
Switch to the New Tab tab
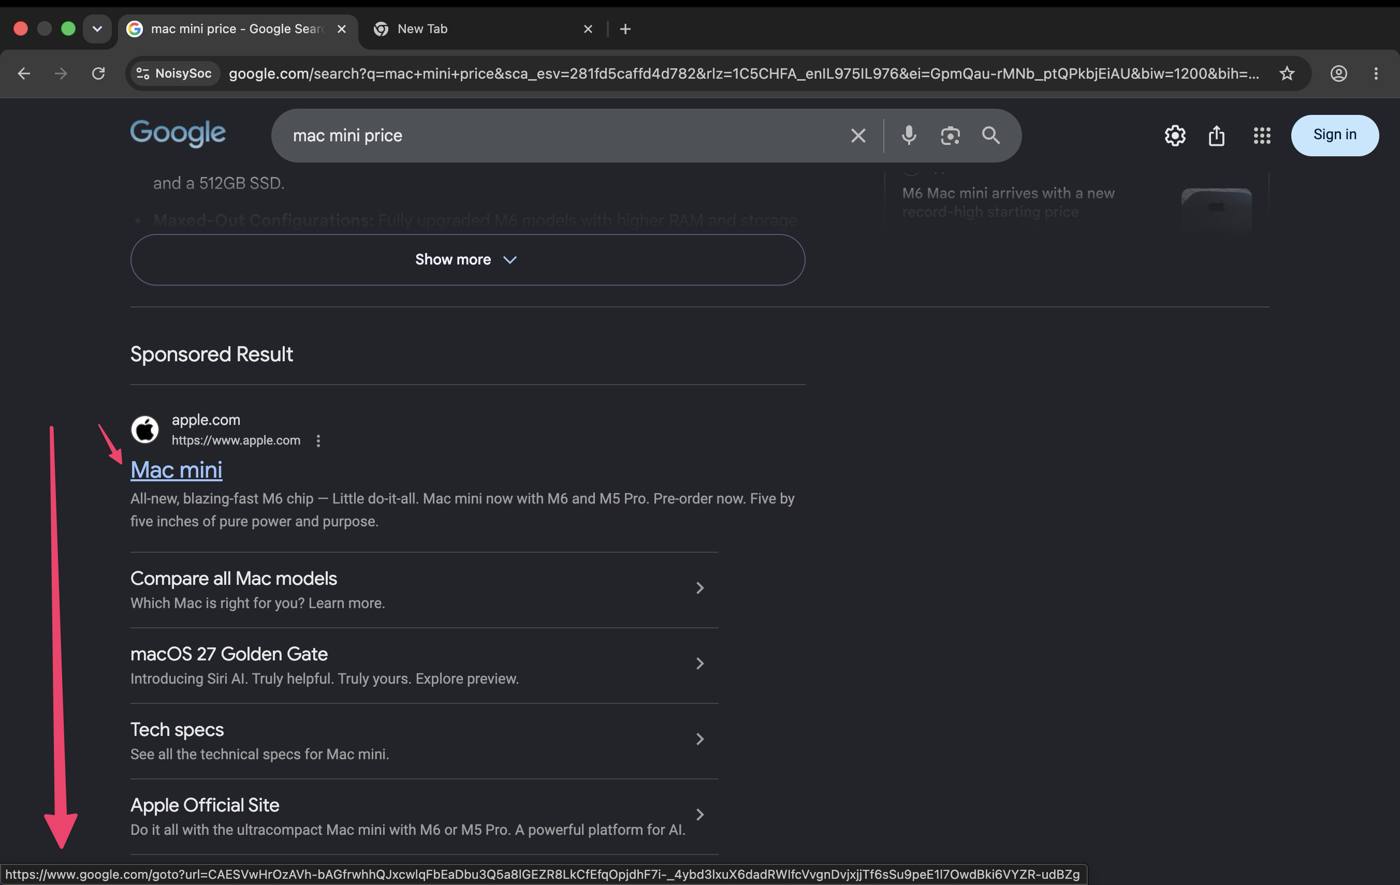pyautogui.click(x=484, y=29)
